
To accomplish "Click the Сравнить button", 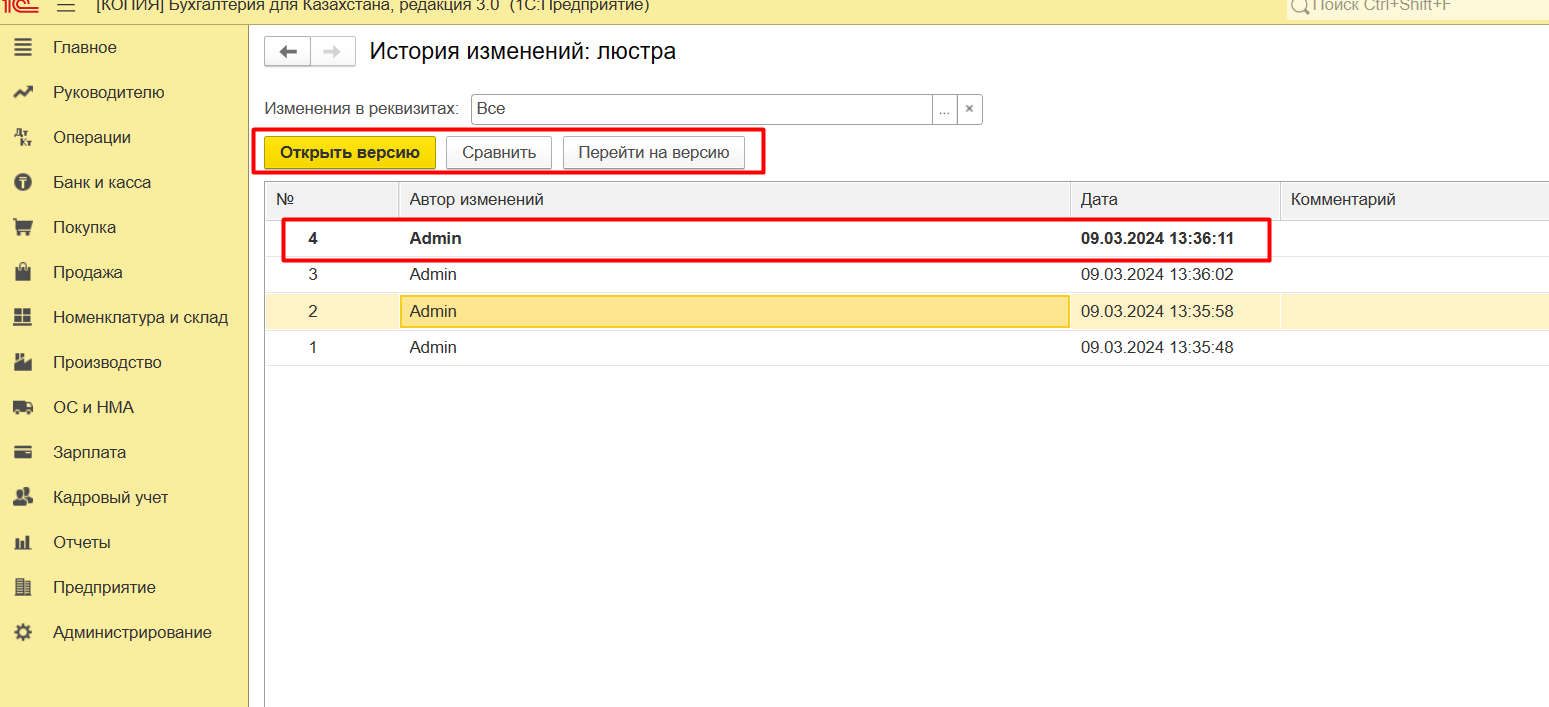I will coord(499,153).
